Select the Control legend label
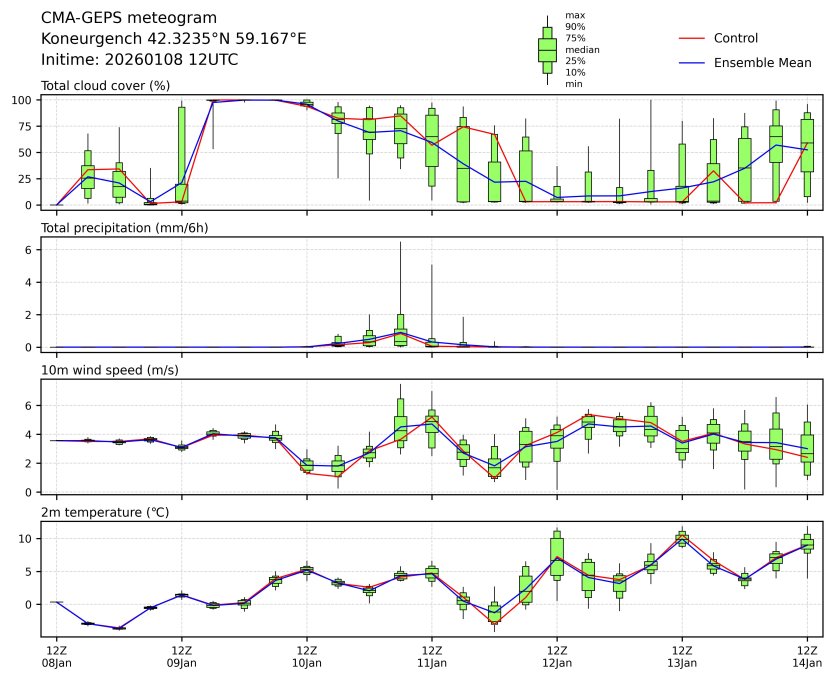Screen dimensions: 834x680 point(735,38)
